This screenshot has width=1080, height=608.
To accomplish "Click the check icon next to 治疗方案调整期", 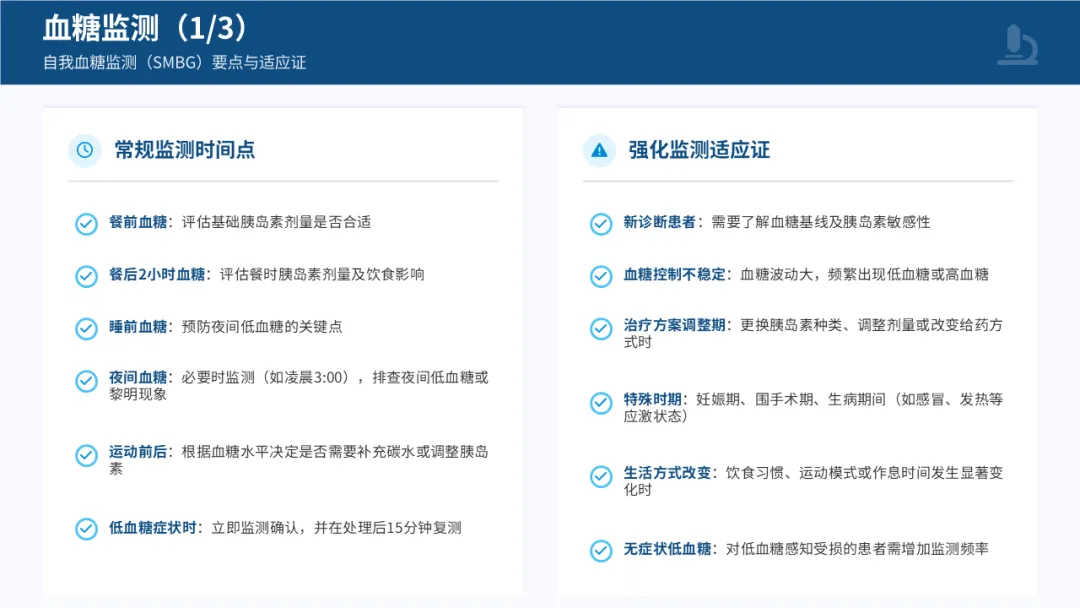I will 601,328.
